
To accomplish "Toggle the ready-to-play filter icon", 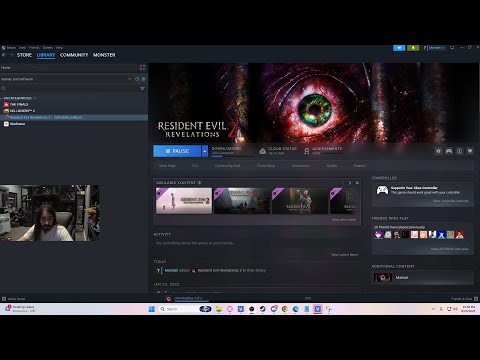I will click(143, 79).
